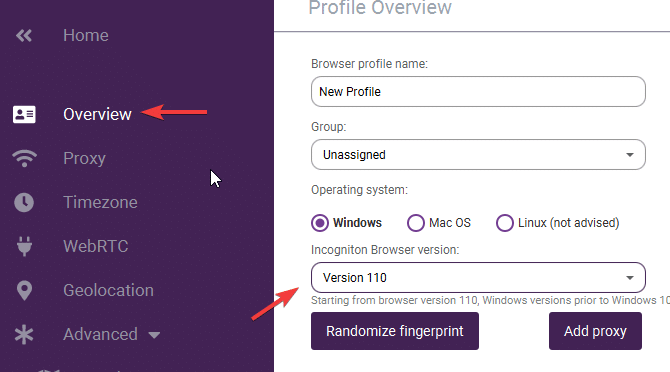Click the Add proxy button
Viewport: 670px width, 372px height.
[595, 331]
